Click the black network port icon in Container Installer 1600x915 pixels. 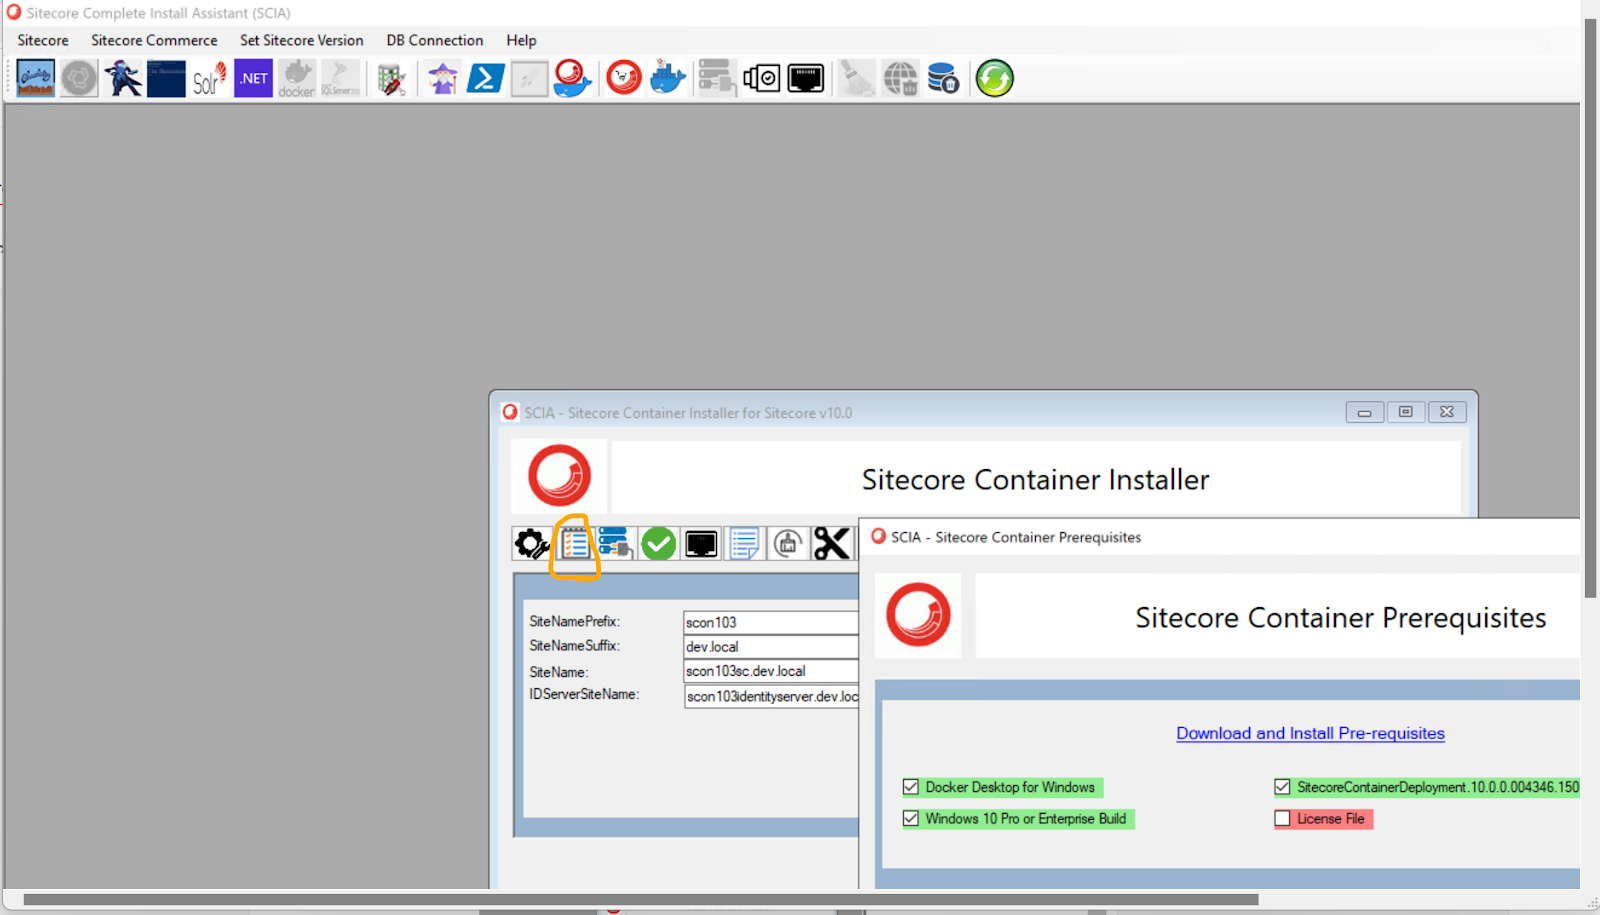[701, 544]
